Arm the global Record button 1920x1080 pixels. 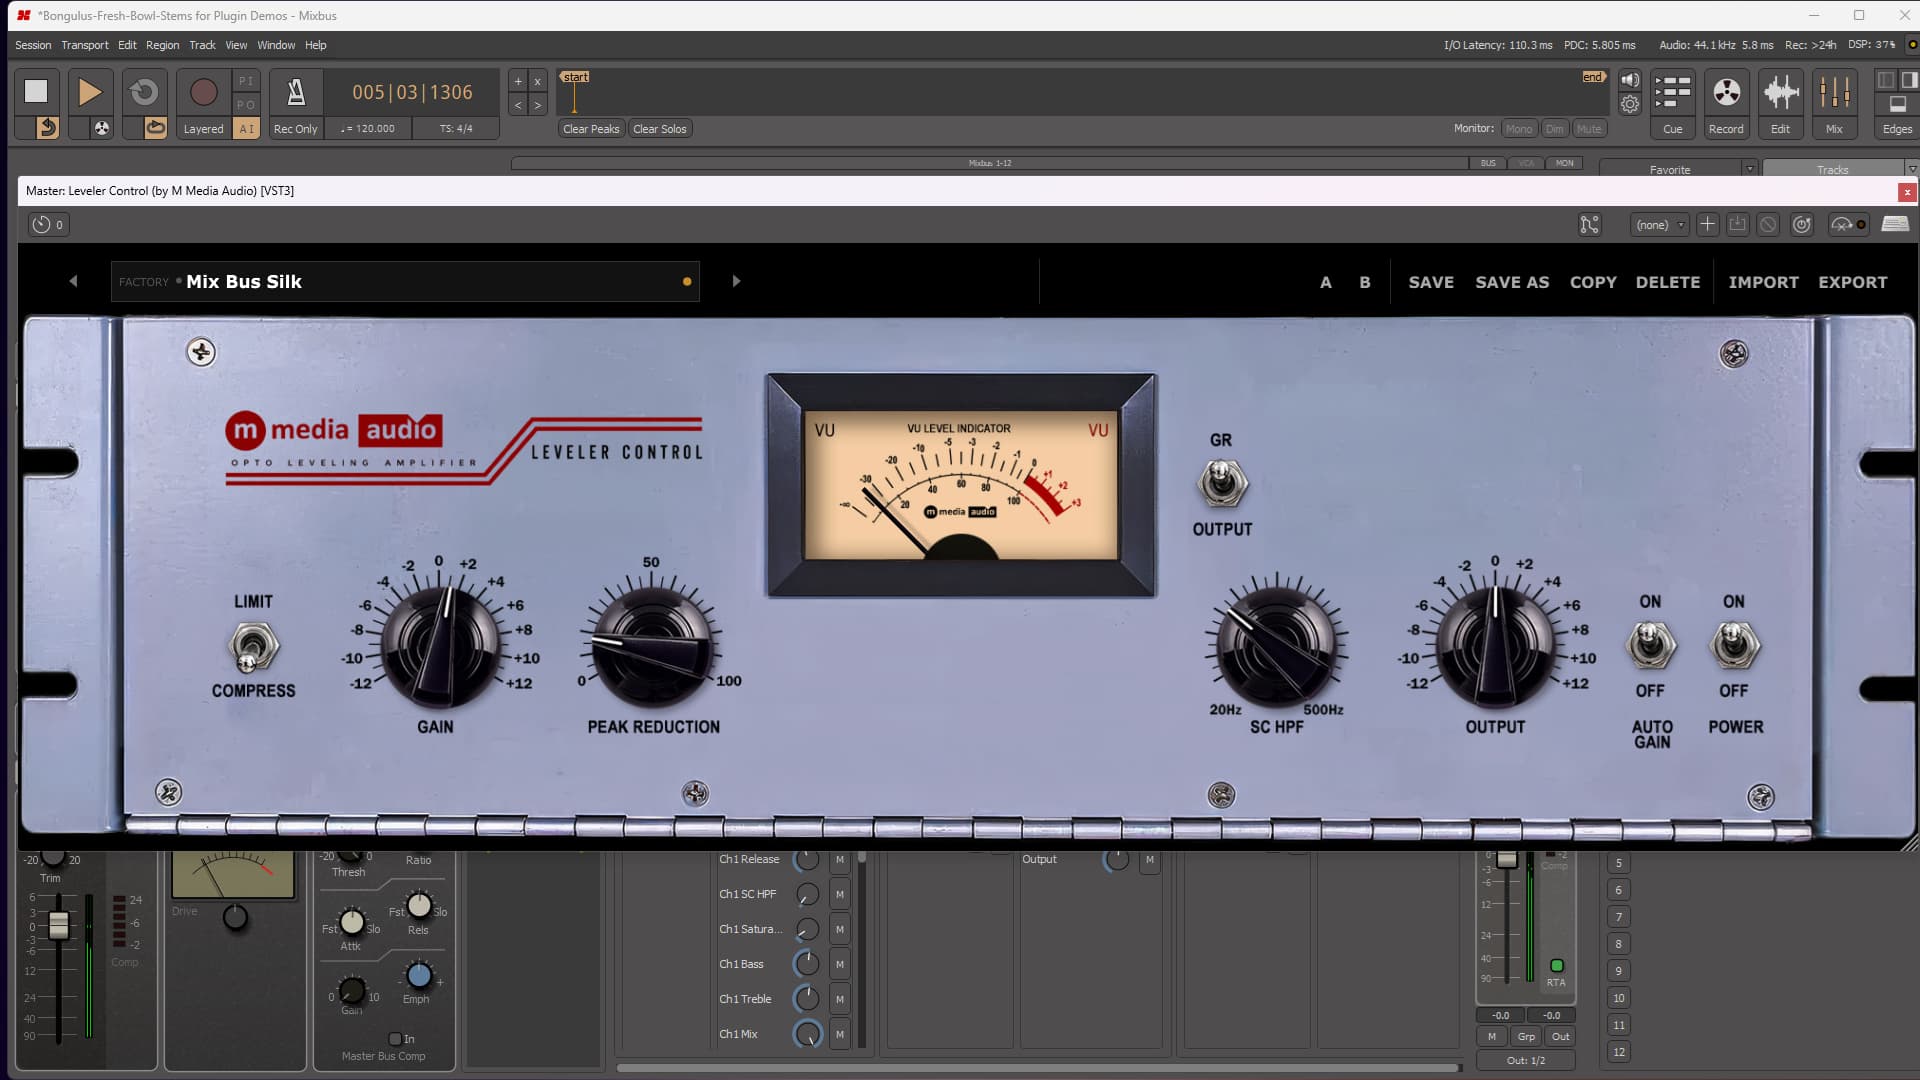coord(203,91)
